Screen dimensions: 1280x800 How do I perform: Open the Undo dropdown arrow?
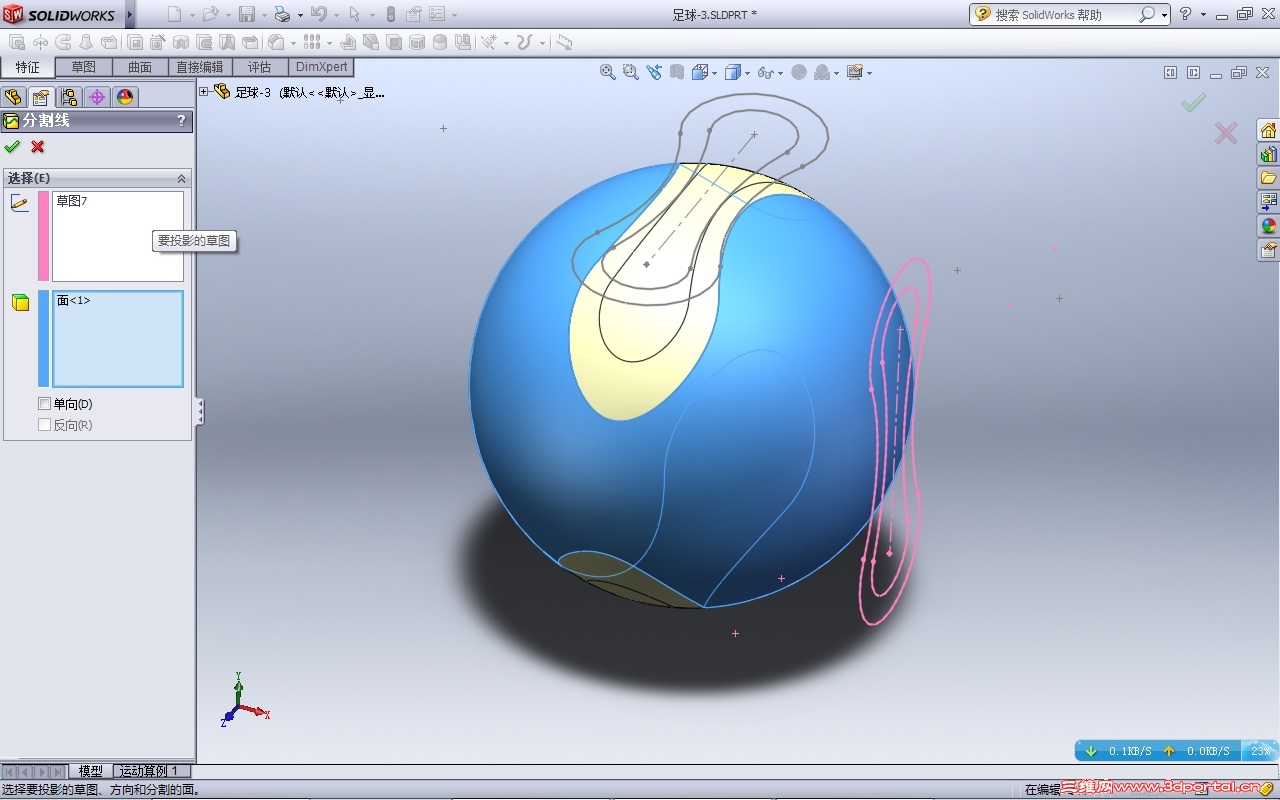[336, 15]
